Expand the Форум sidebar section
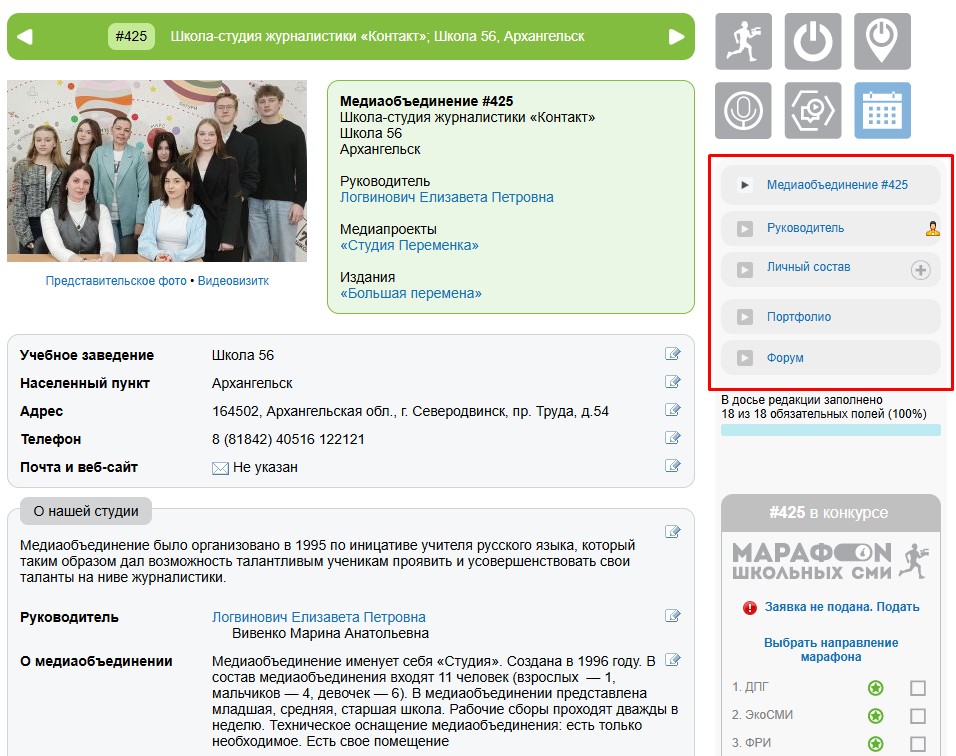Screen dimensions: 956x756 [x=785, y=358]
